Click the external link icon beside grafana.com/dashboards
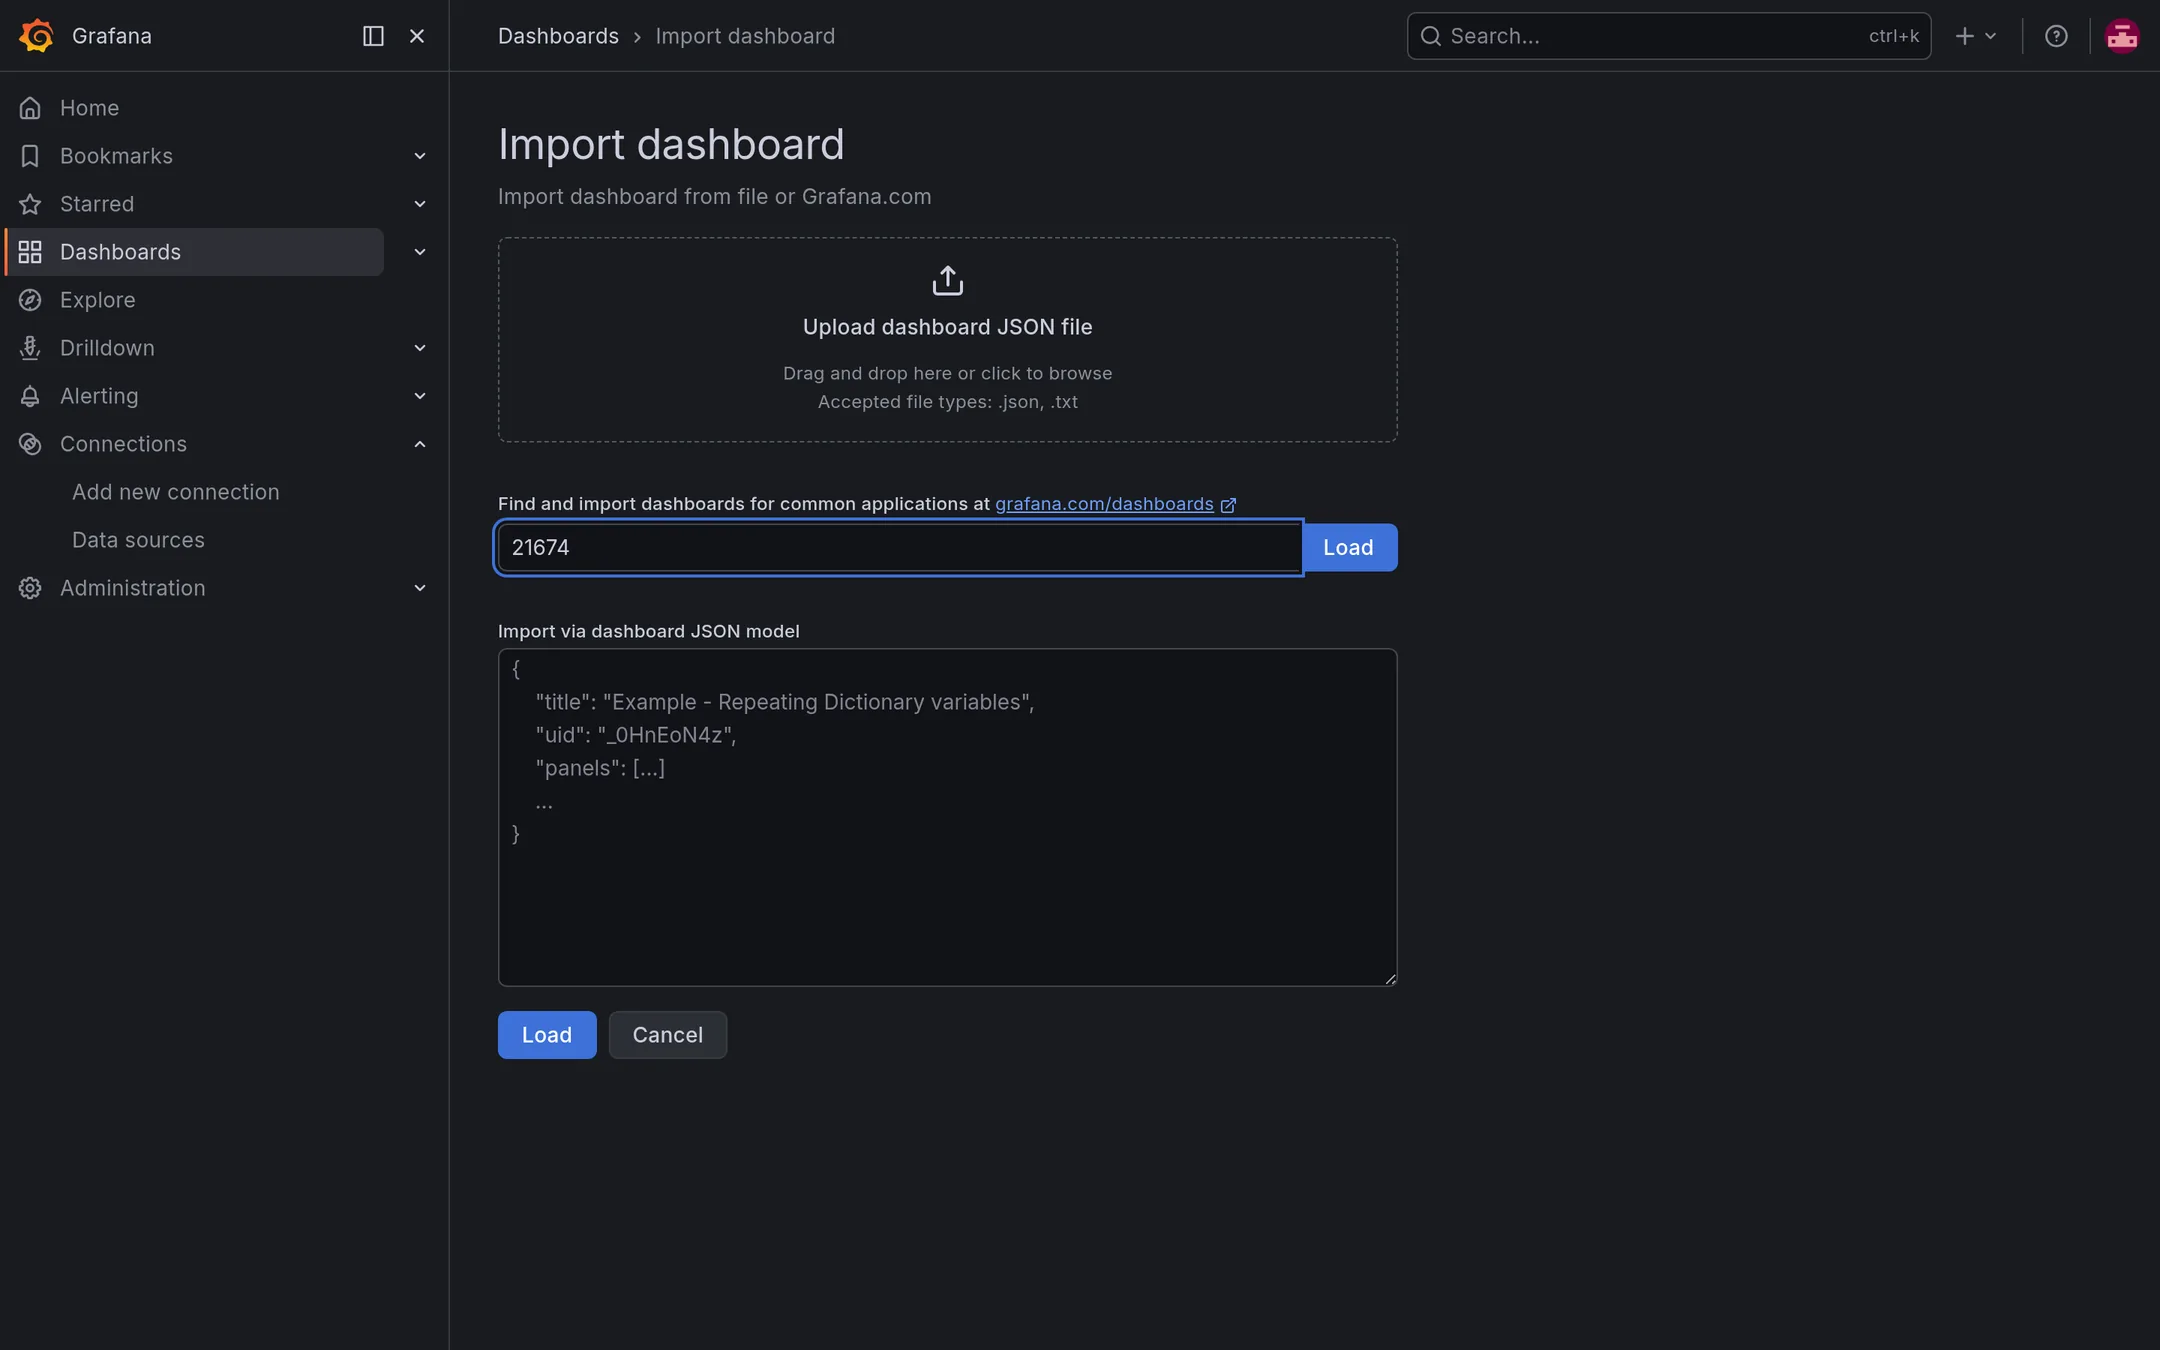Image resolution: width=2160 pixels, height=1350 pixels. pos(1228,505)
